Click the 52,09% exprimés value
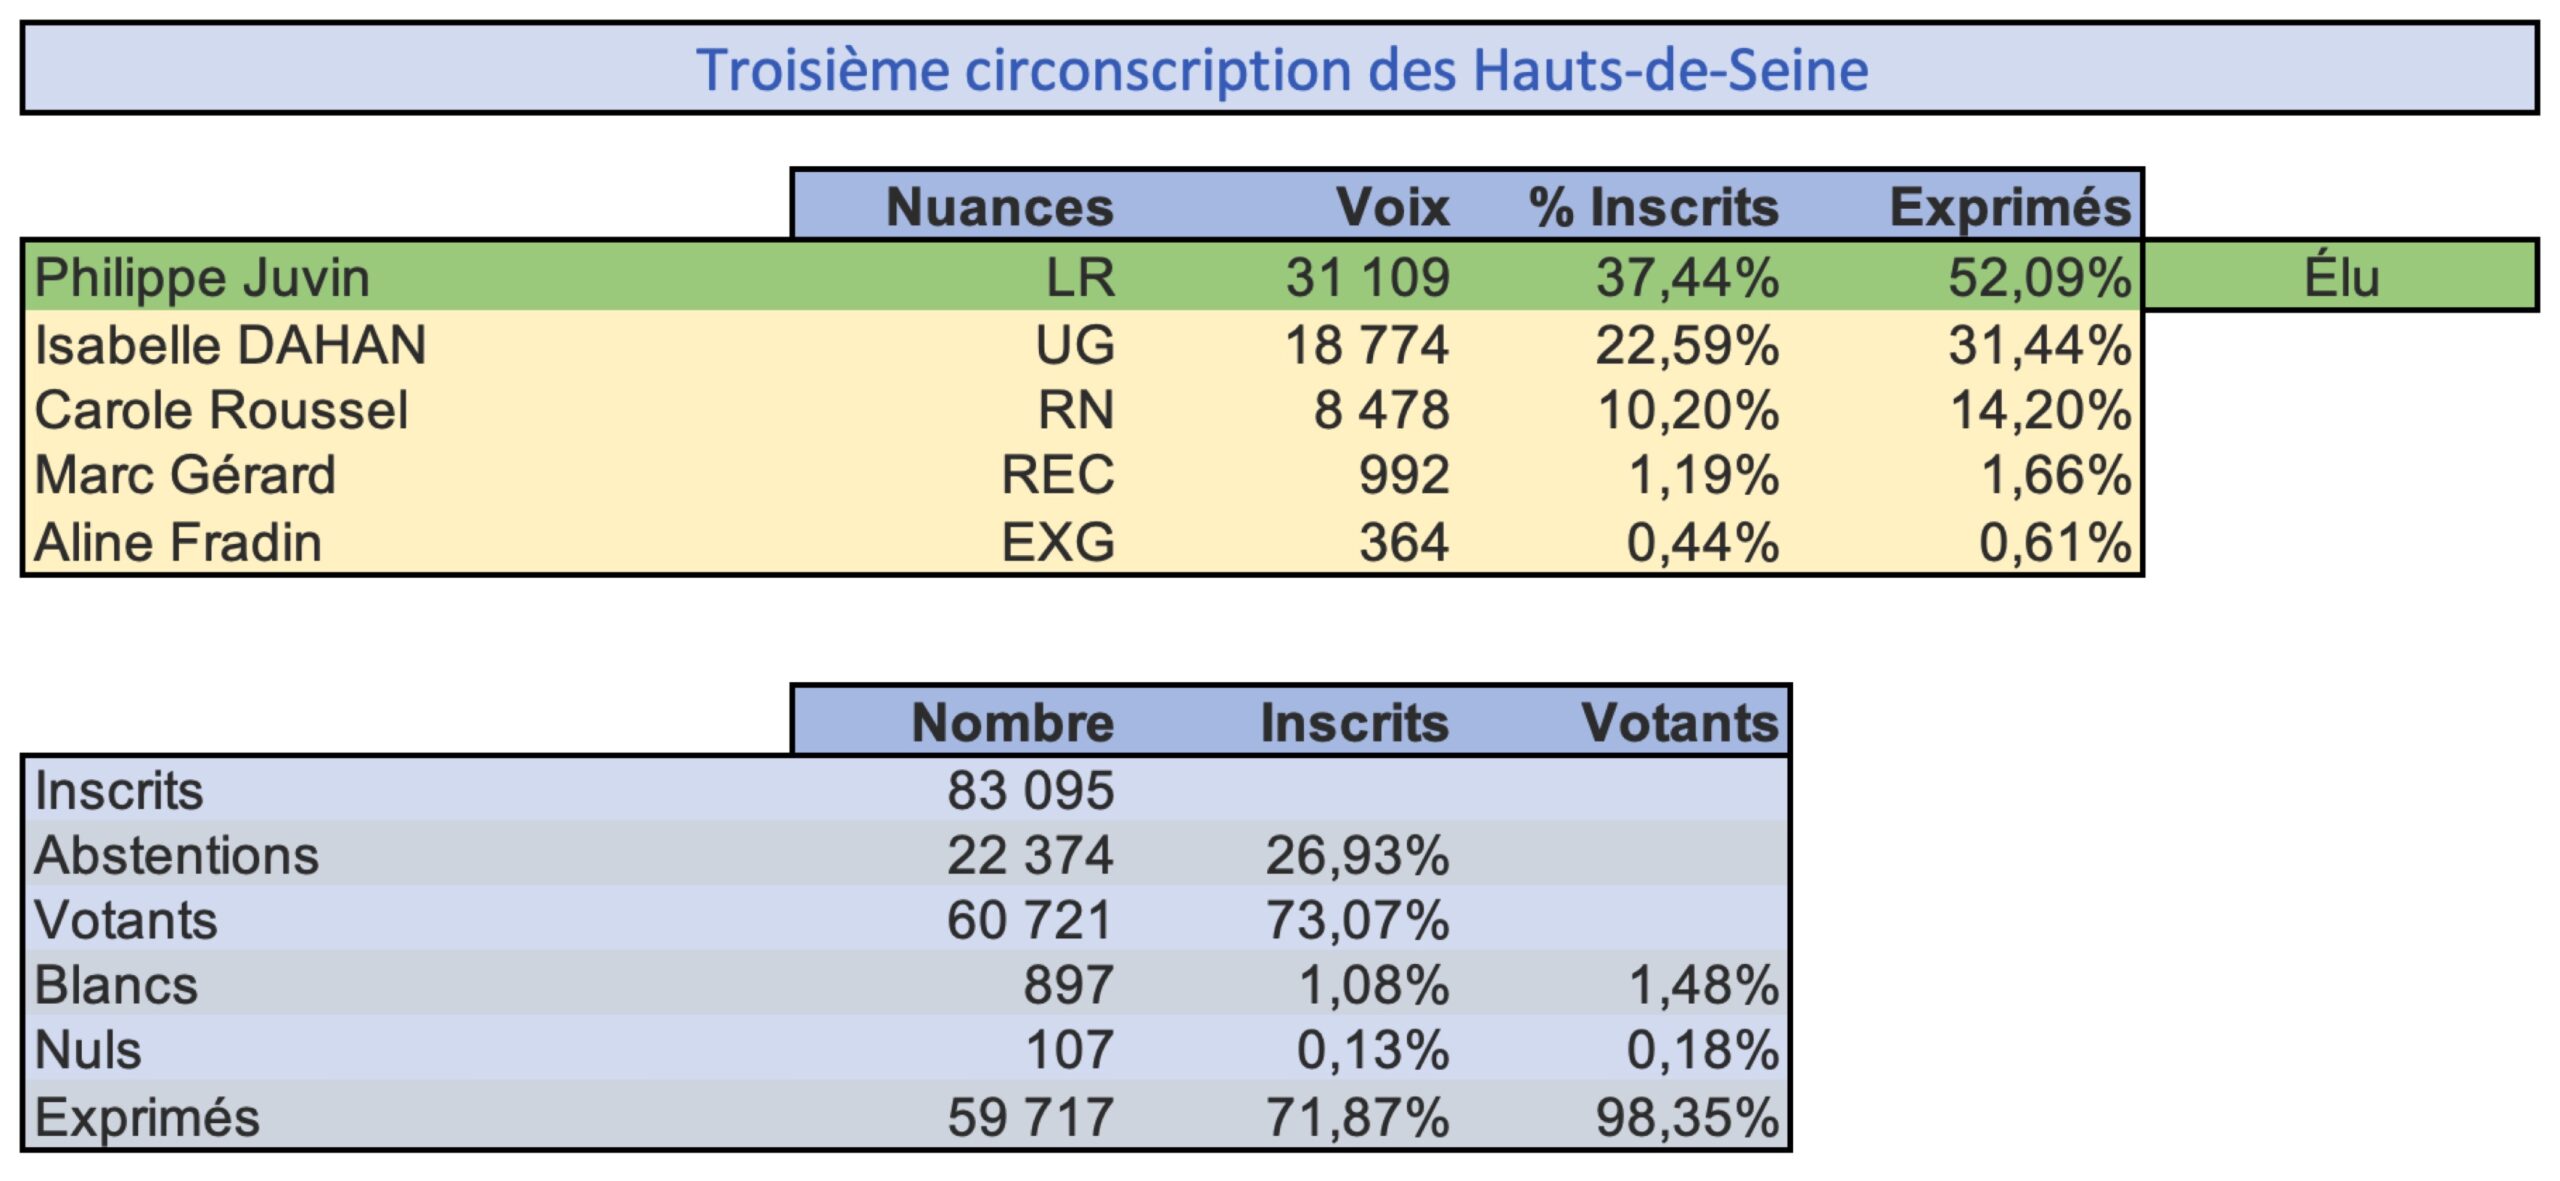Image resolution: width=2560 pixels, height=1181 pixels. (2040, 277)
